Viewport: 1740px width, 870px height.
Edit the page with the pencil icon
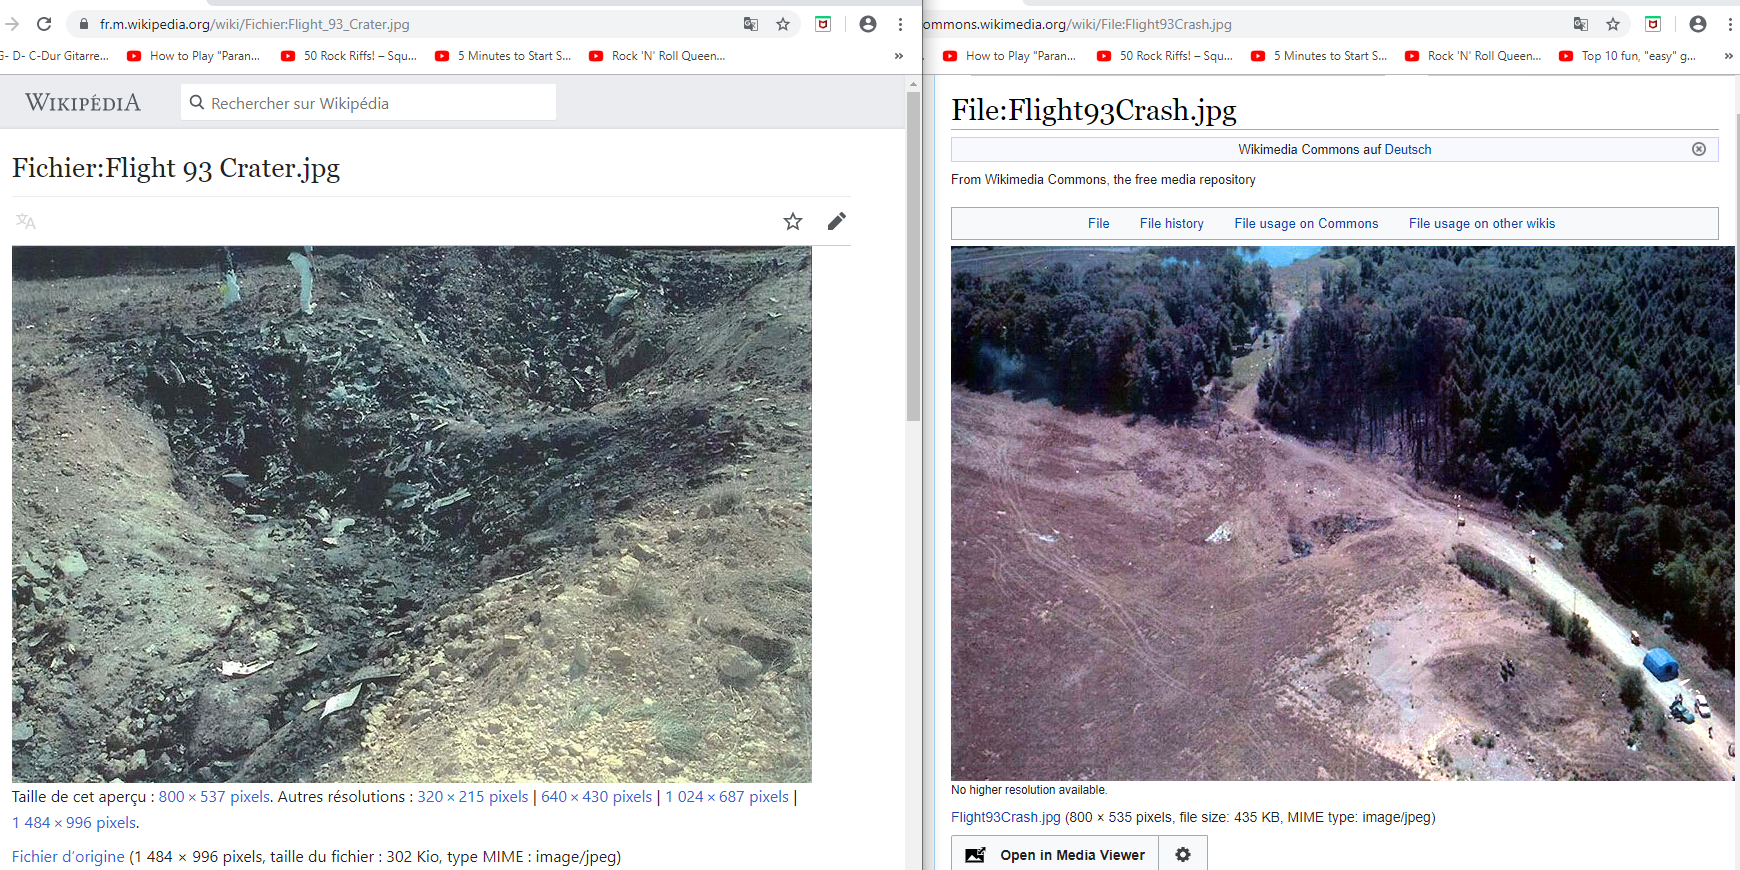tap(837, 221)
